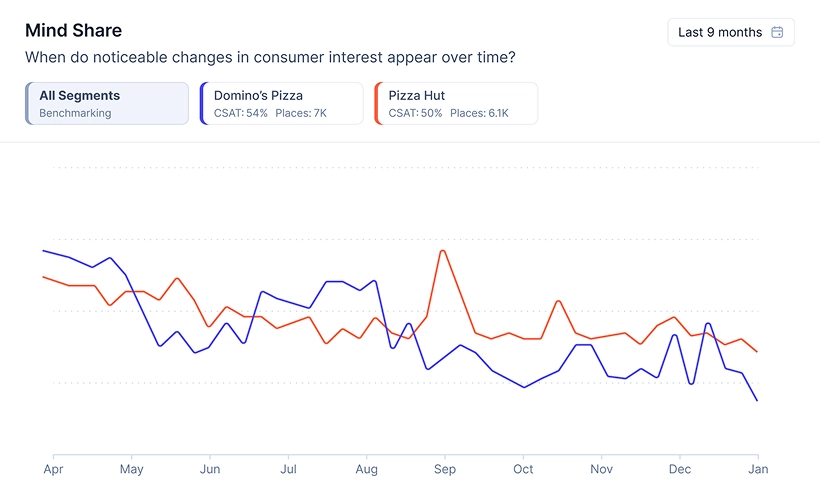Click the Jul label on the x-axis
Screen dimensions: 820x495
pos(288,468)
